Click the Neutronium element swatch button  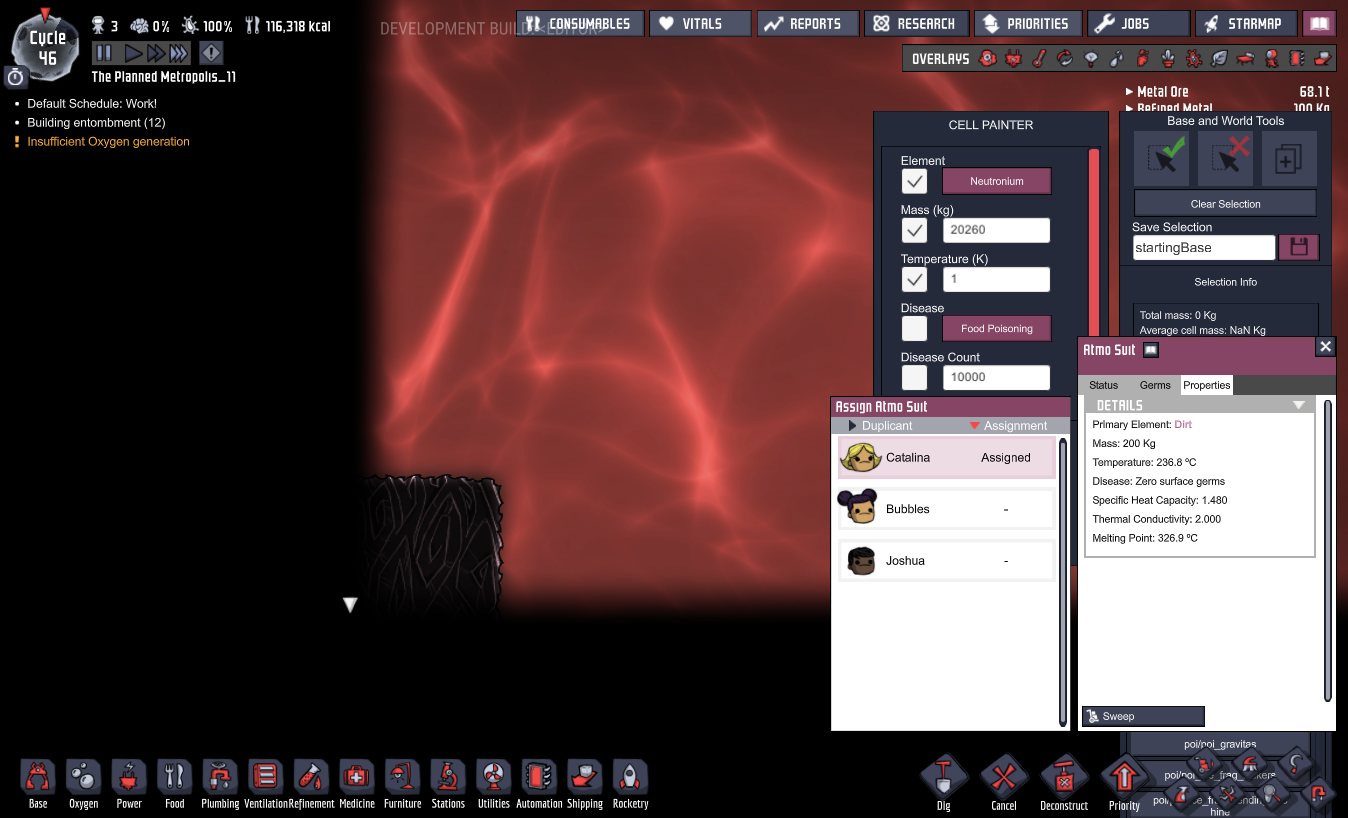[x=996, y=181]
